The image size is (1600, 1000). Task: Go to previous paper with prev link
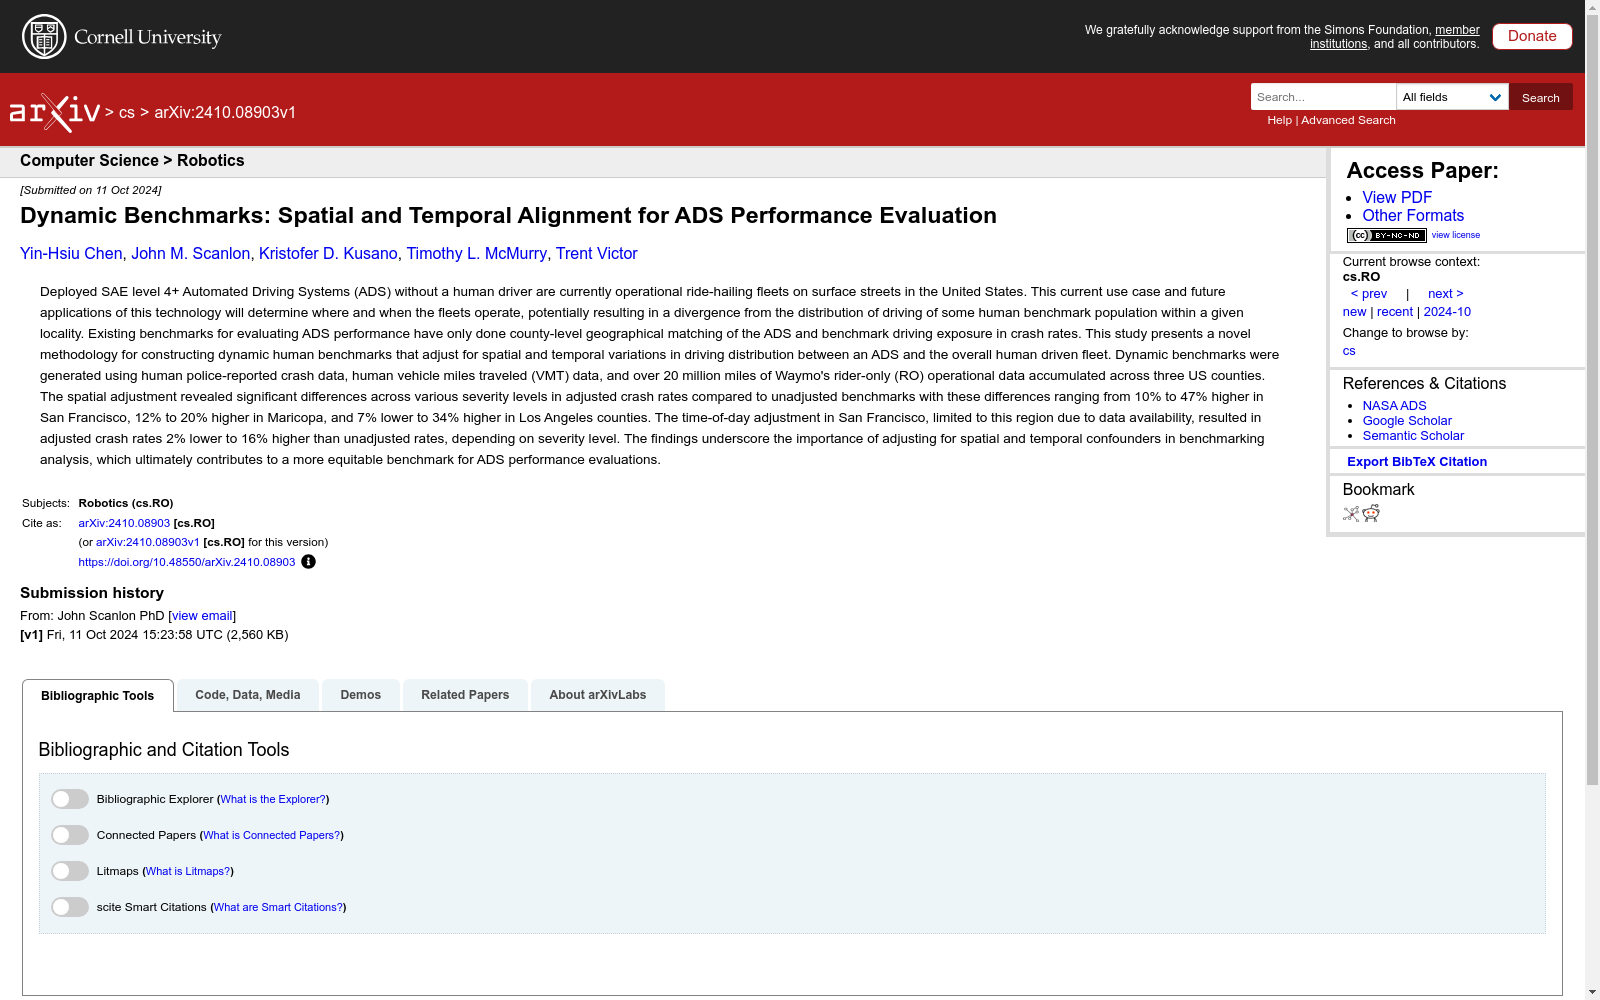pyautogui.click(x=1369, y=294)
